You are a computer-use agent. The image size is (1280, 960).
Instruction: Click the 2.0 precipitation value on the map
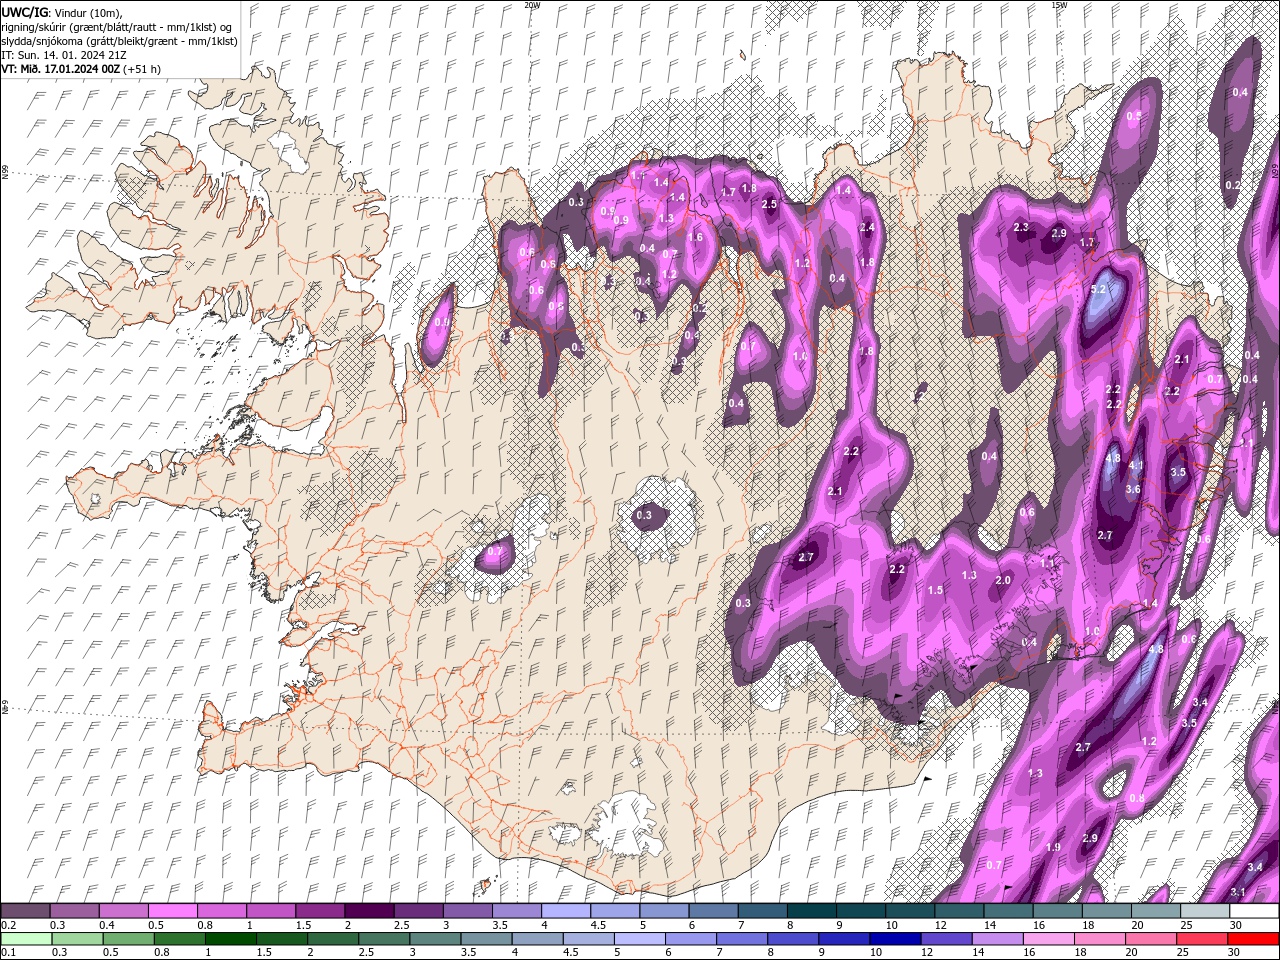(x=1004, y=581)
